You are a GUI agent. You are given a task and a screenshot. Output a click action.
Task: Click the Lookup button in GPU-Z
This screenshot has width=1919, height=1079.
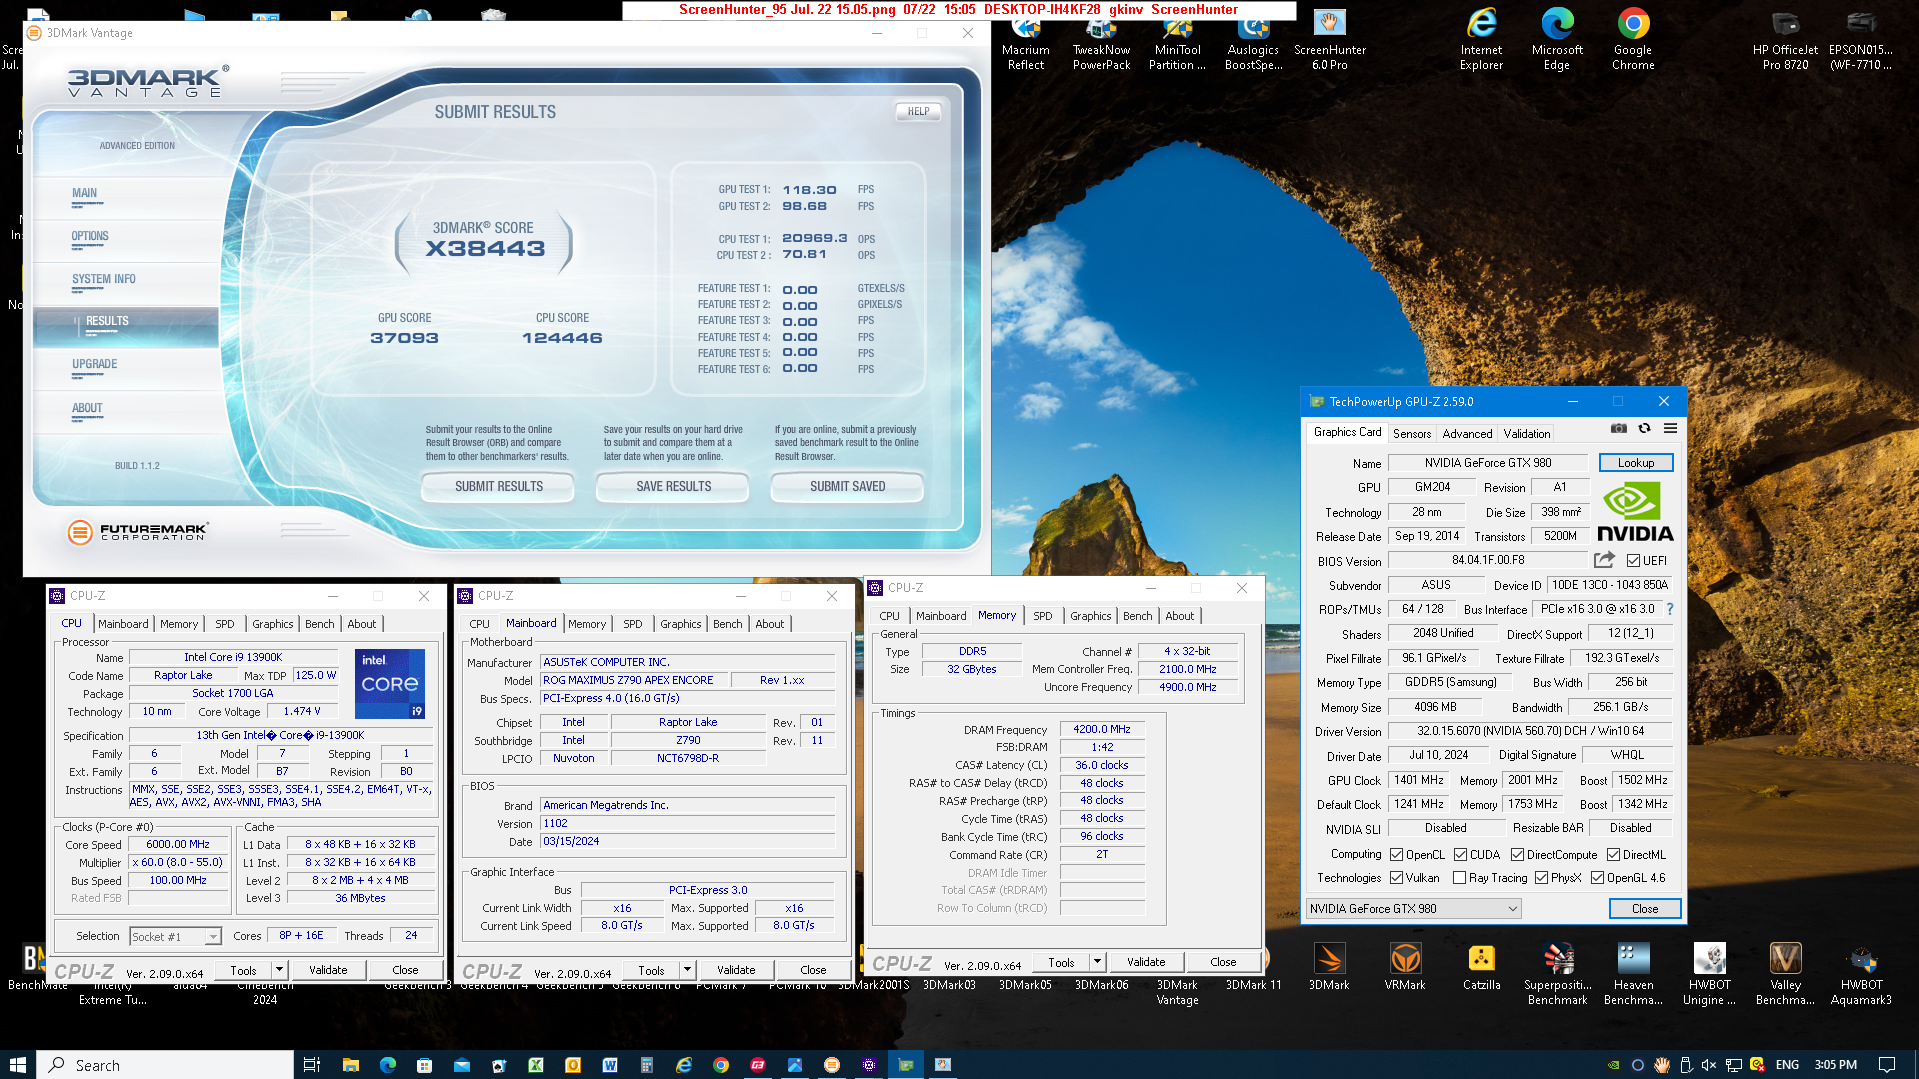pyautogui.click(x=1635, y=462)
